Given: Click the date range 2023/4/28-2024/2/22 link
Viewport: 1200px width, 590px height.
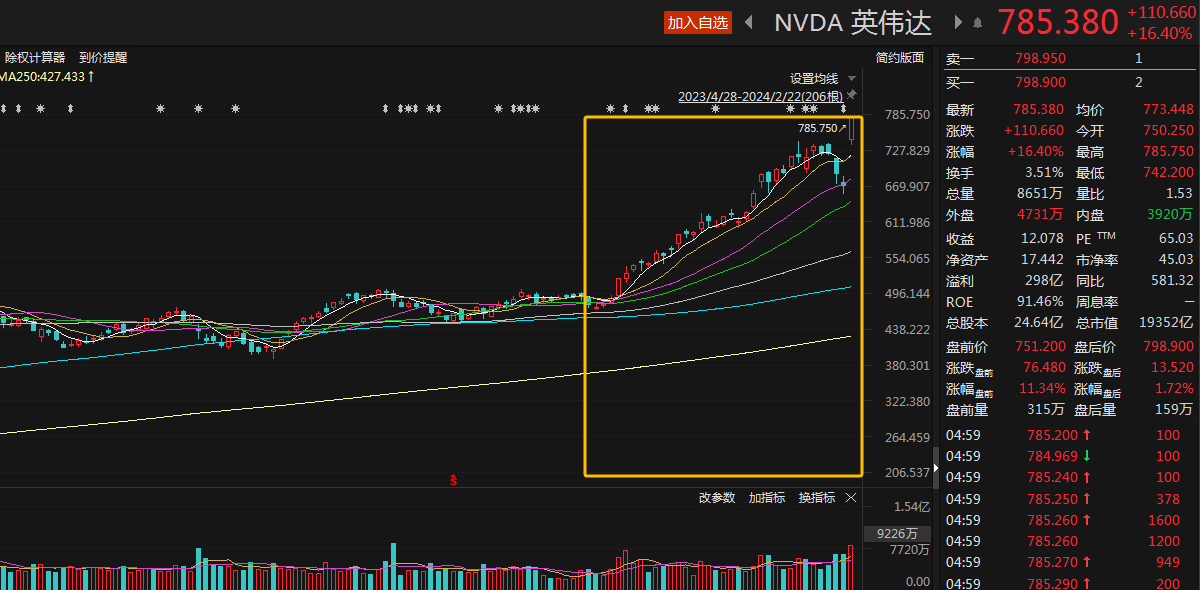Looking at the screenshot, I should click(x=760, y=97).
